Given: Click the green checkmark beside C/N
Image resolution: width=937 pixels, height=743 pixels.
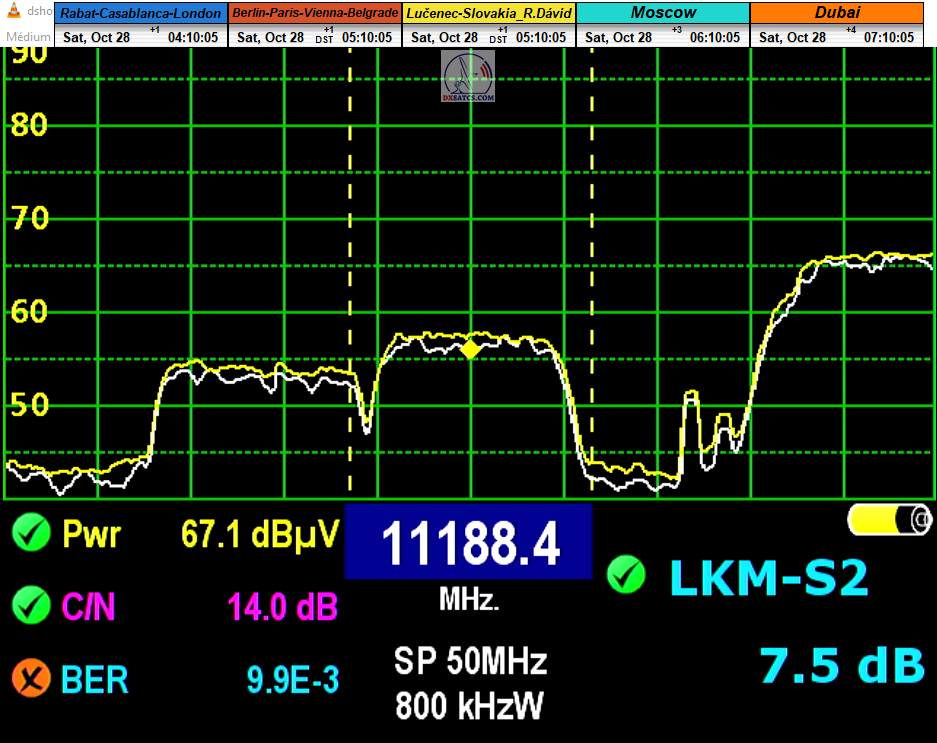Looking at the screenshot, I should 31,605.
